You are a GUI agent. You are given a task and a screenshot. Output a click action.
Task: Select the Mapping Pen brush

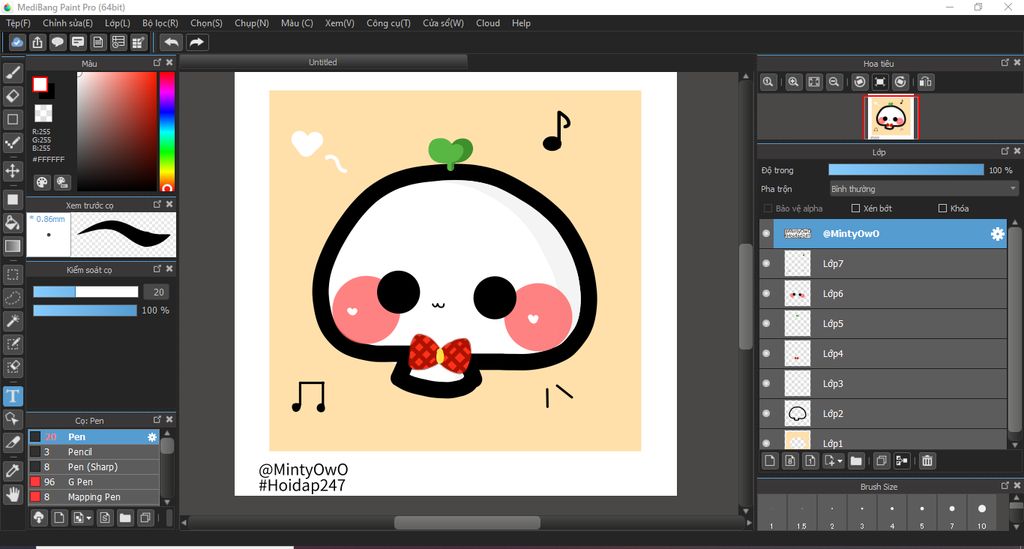93,497
